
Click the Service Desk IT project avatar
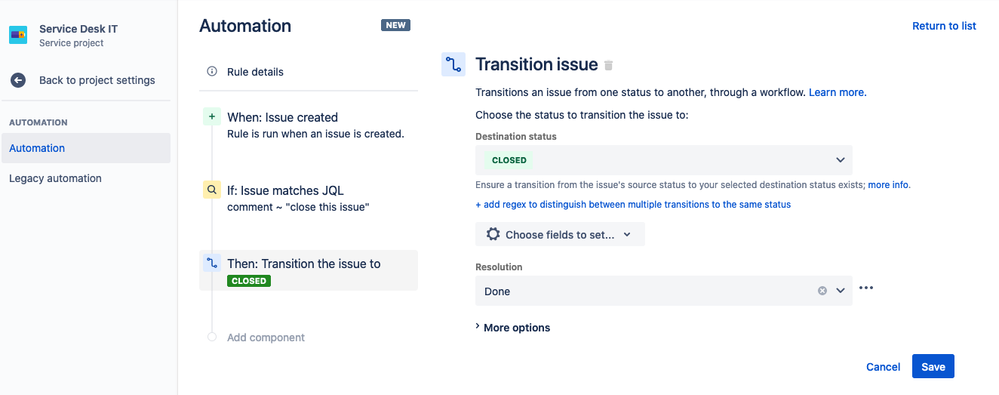(x=18, y=35)
